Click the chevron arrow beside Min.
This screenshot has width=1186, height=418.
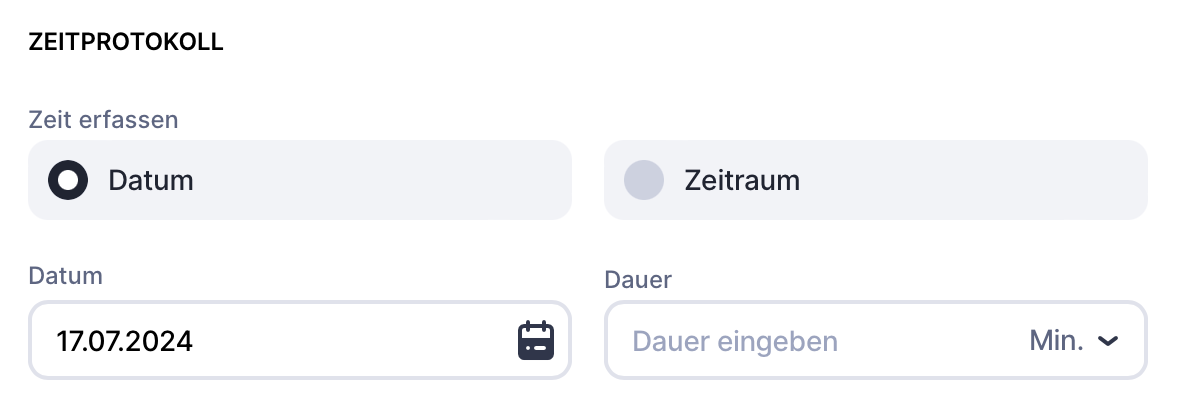[1107, 342]
